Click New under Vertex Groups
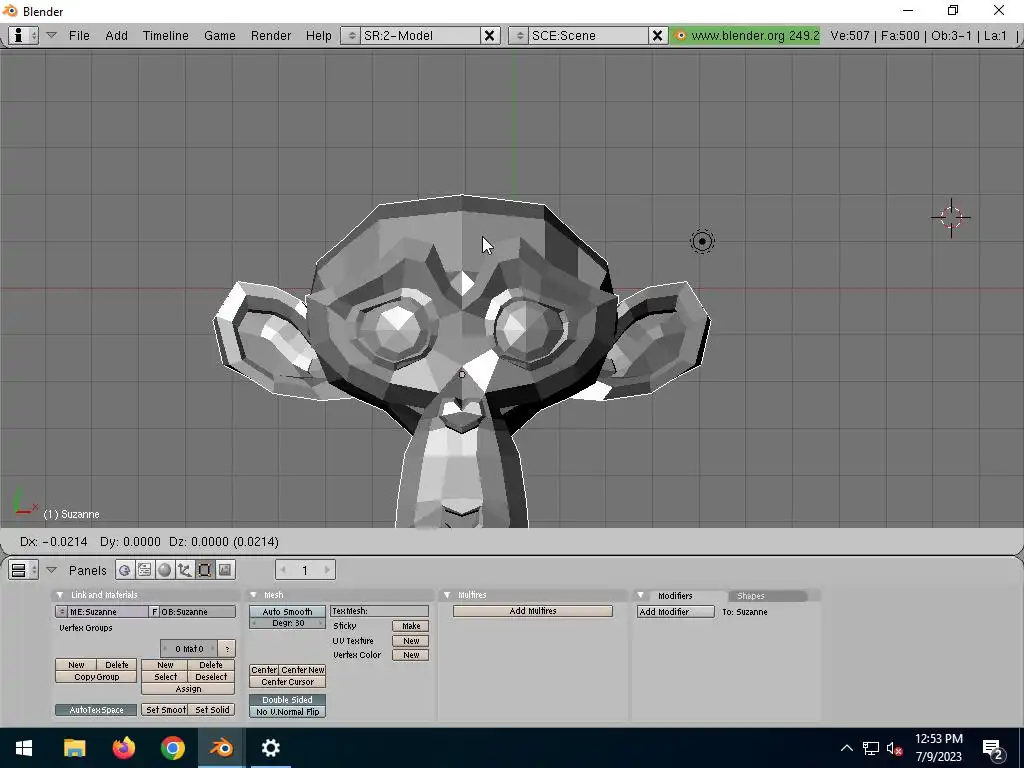Image resolution: width=1024 pixels, height=768 pixels. (x=76, y=665)
